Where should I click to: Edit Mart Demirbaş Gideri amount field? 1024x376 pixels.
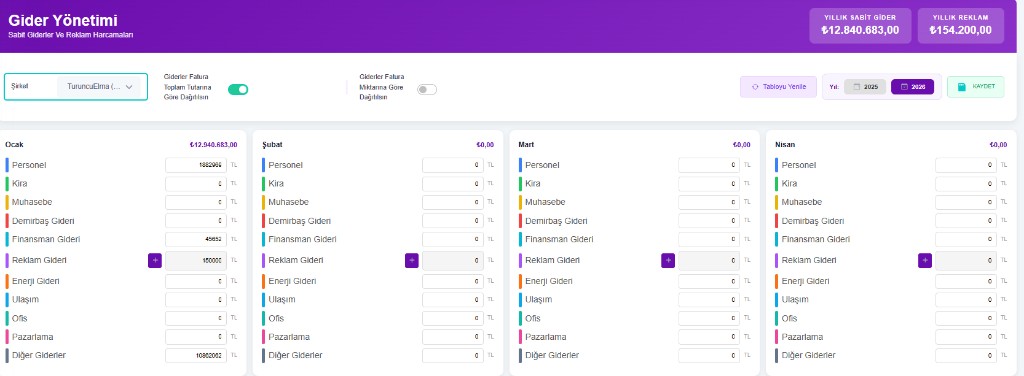709,221
